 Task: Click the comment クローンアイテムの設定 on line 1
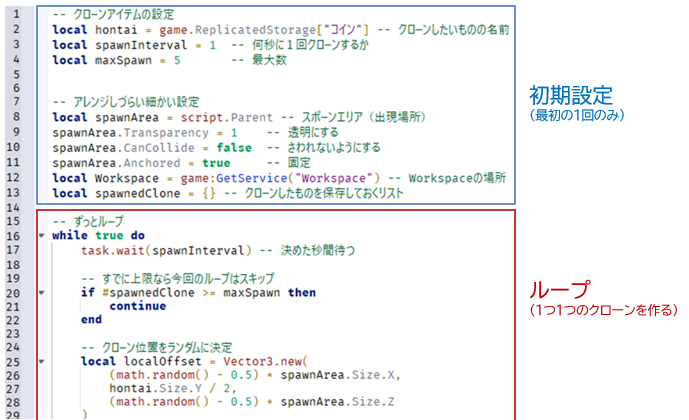[123, 14]
